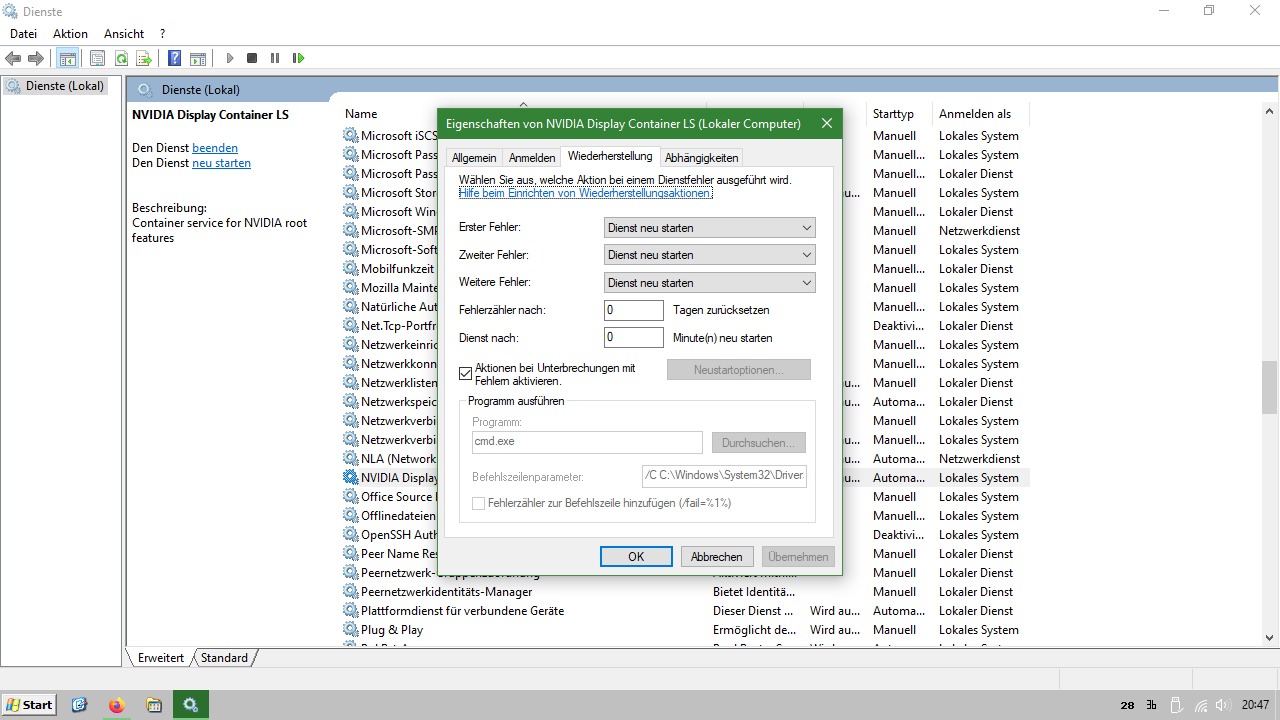Image resolution: width=1280 pixels, height=720 pixels.
Task: Click gear icon beside Office Source row
Action: (x=351, y=497)
